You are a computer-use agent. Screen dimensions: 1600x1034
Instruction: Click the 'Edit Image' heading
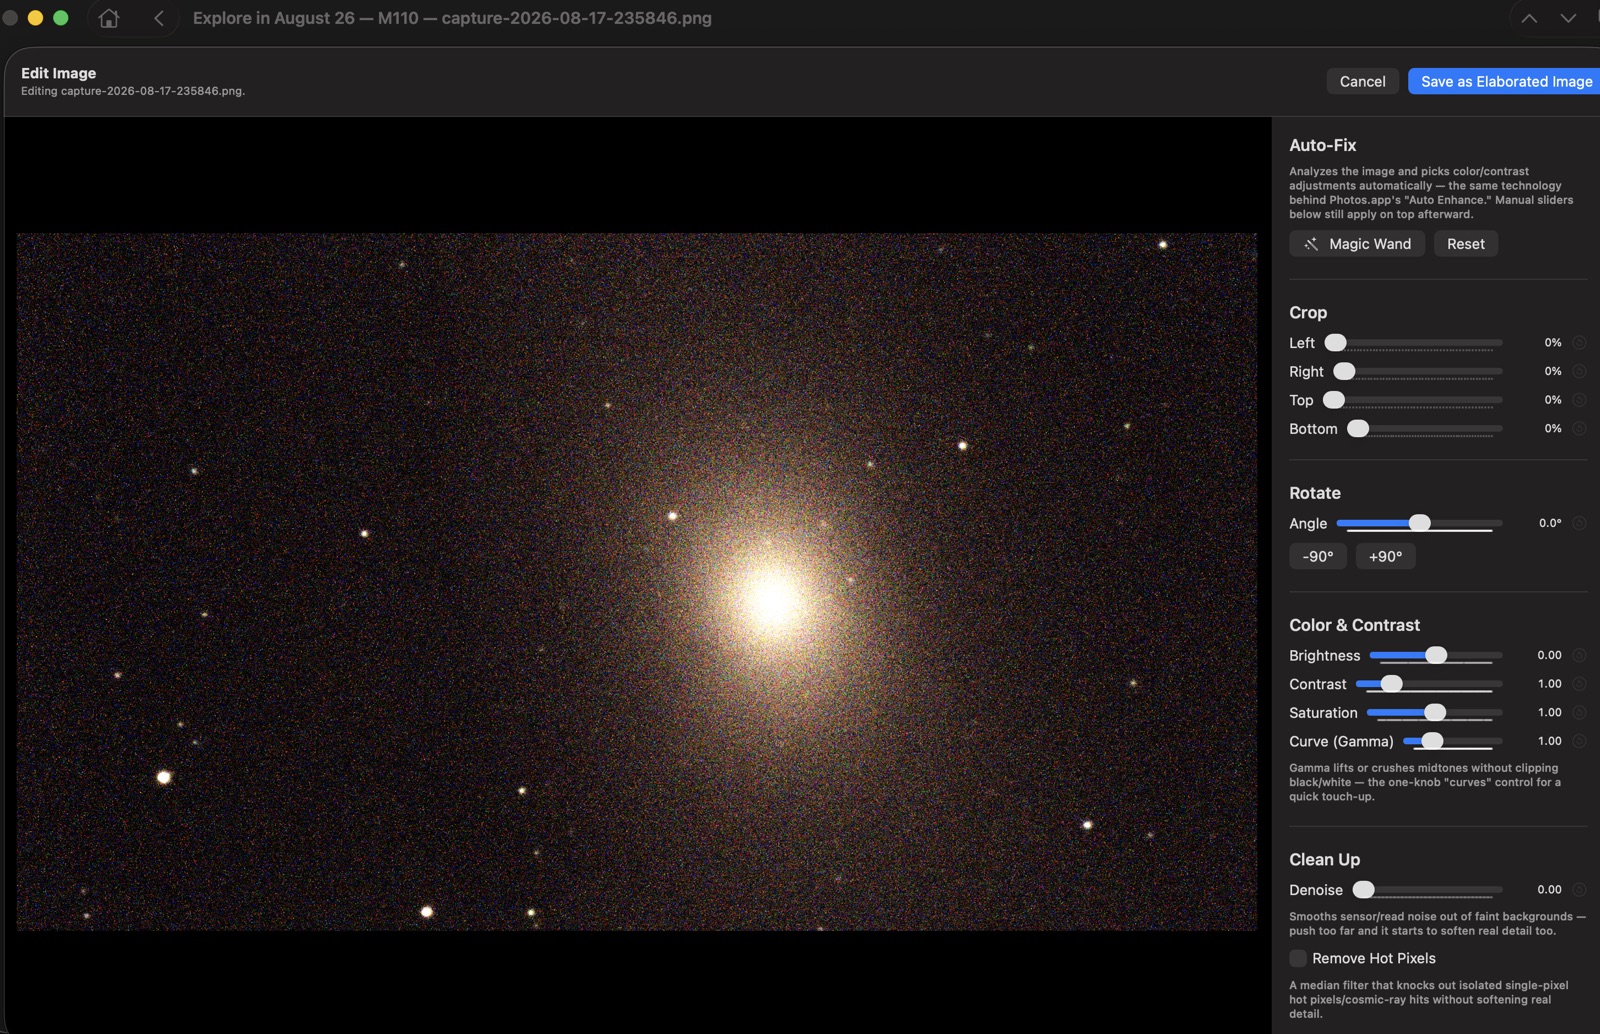(59, 73)
